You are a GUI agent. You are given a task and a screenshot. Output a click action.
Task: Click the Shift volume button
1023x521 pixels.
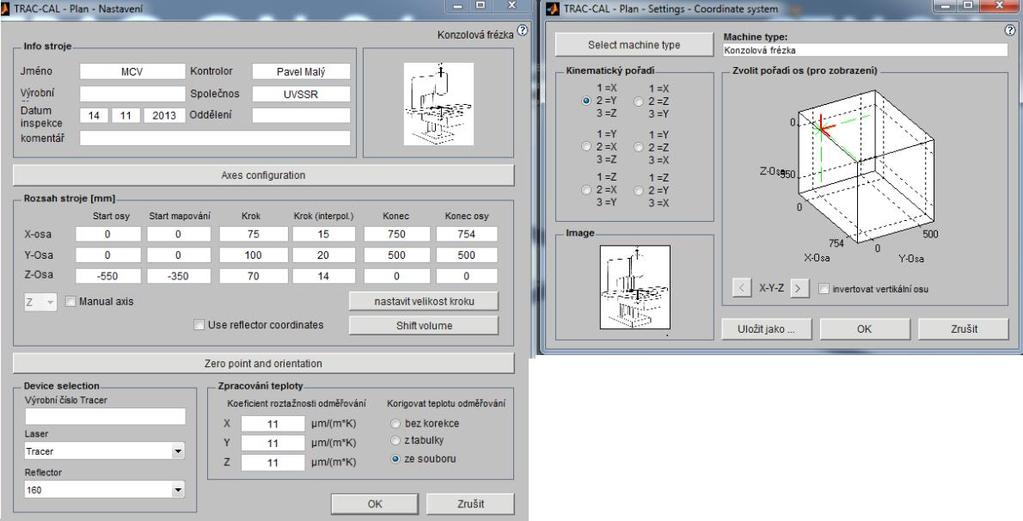point(424,325)
